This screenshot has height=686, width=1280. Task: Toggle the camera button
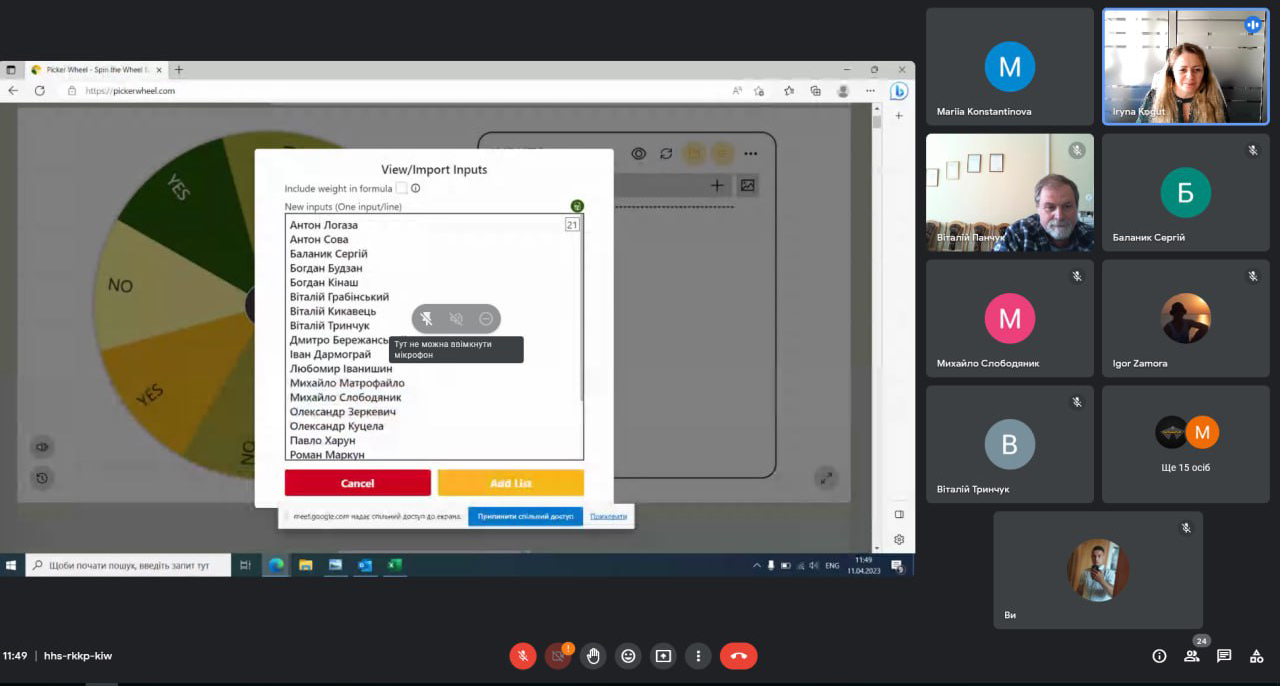tap(558, 656)
